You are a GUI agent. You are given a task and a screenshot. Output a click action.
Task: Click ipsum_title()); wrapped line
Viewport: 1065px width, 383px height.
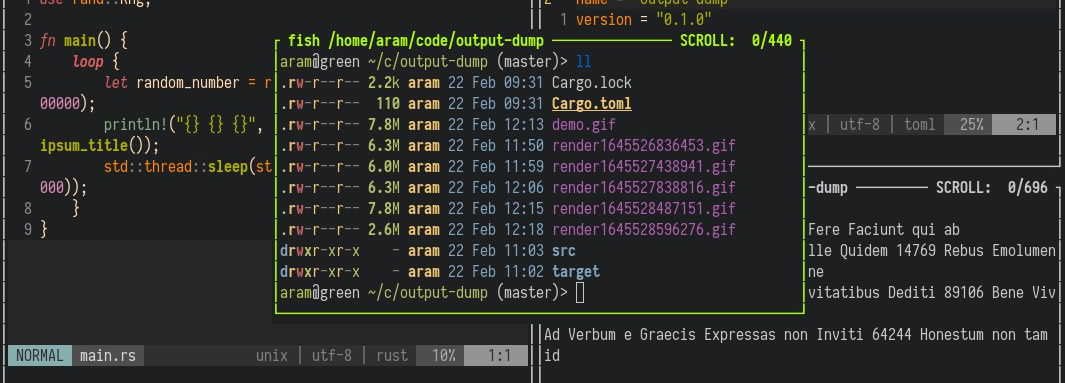point(99,146)
